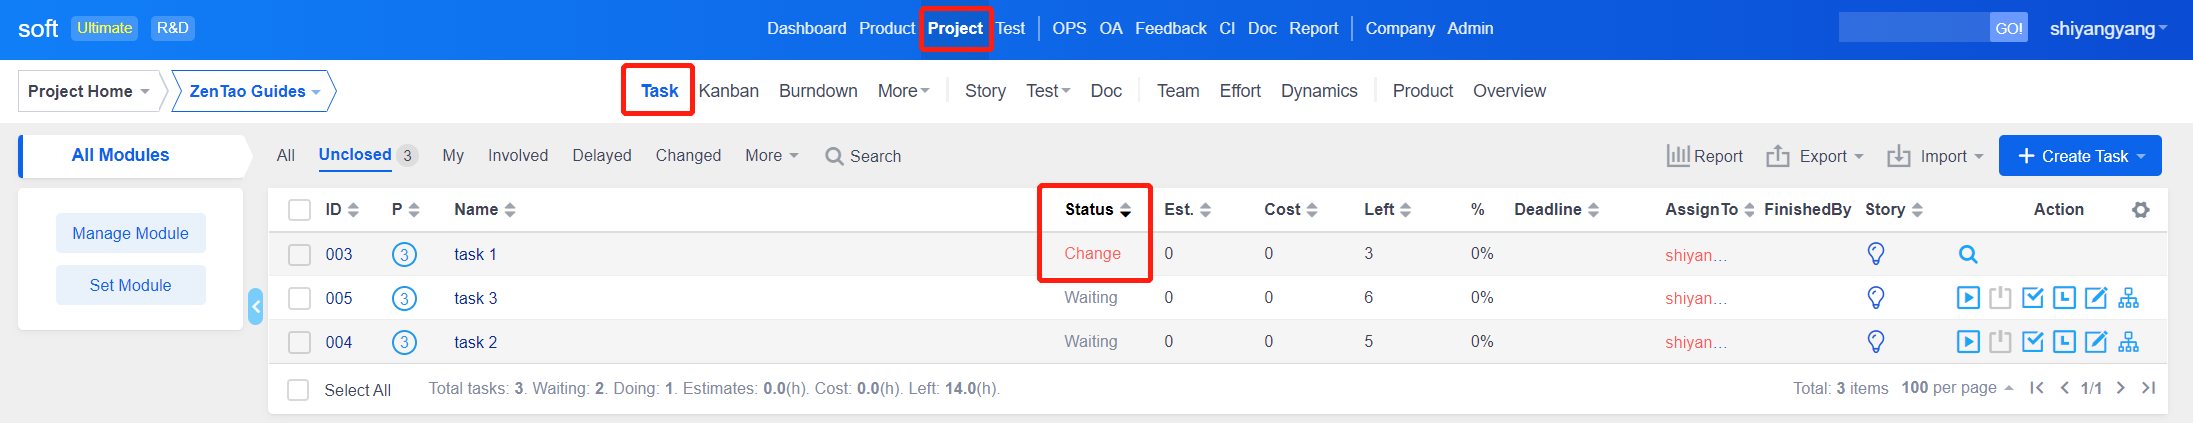This screenshot has width=2193, height=423.
Task: Switch to the Kanban tab
Action: [728, 91]
